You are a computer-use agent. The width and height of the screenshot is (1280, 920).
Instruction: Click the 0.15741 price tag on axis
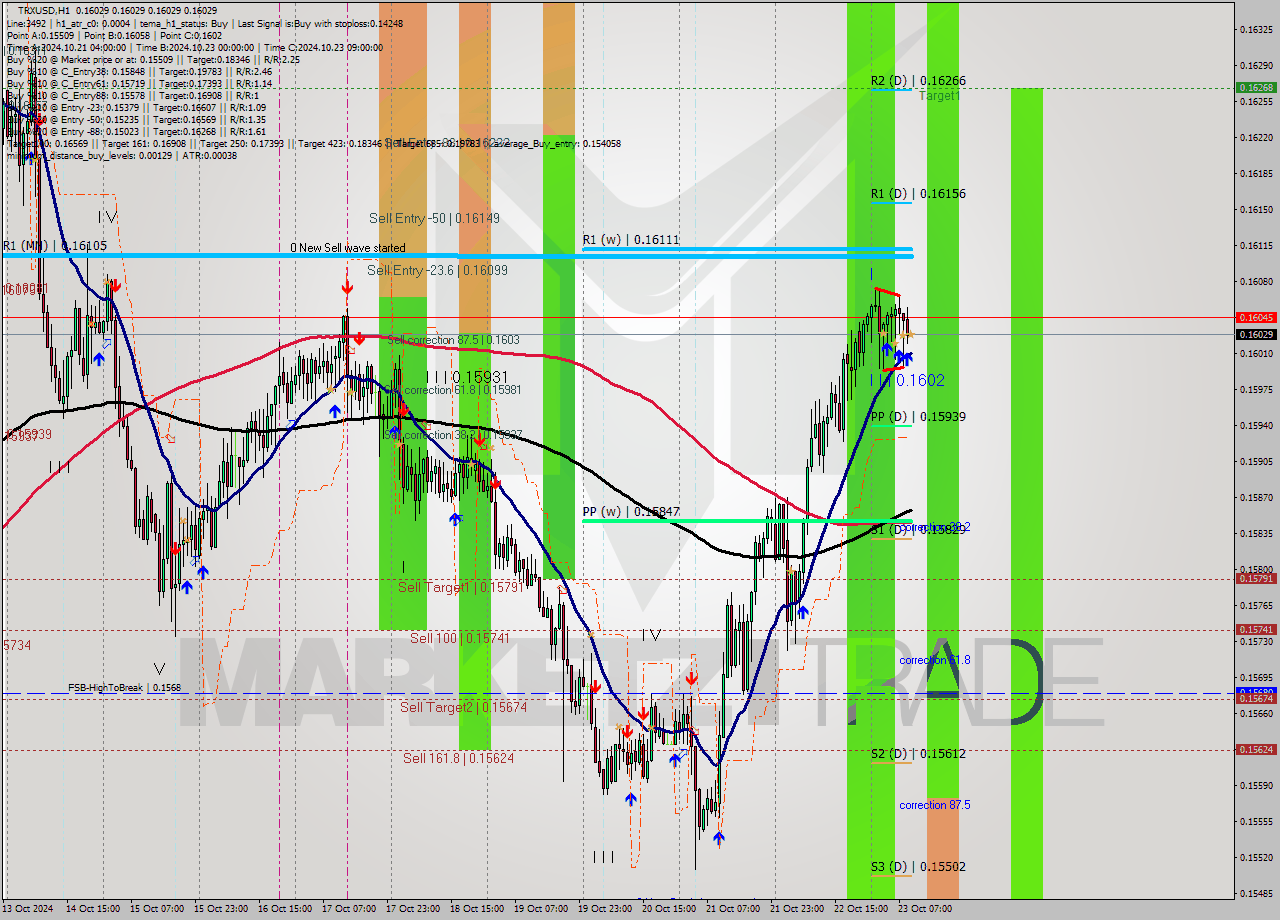tap(1256, 629)
